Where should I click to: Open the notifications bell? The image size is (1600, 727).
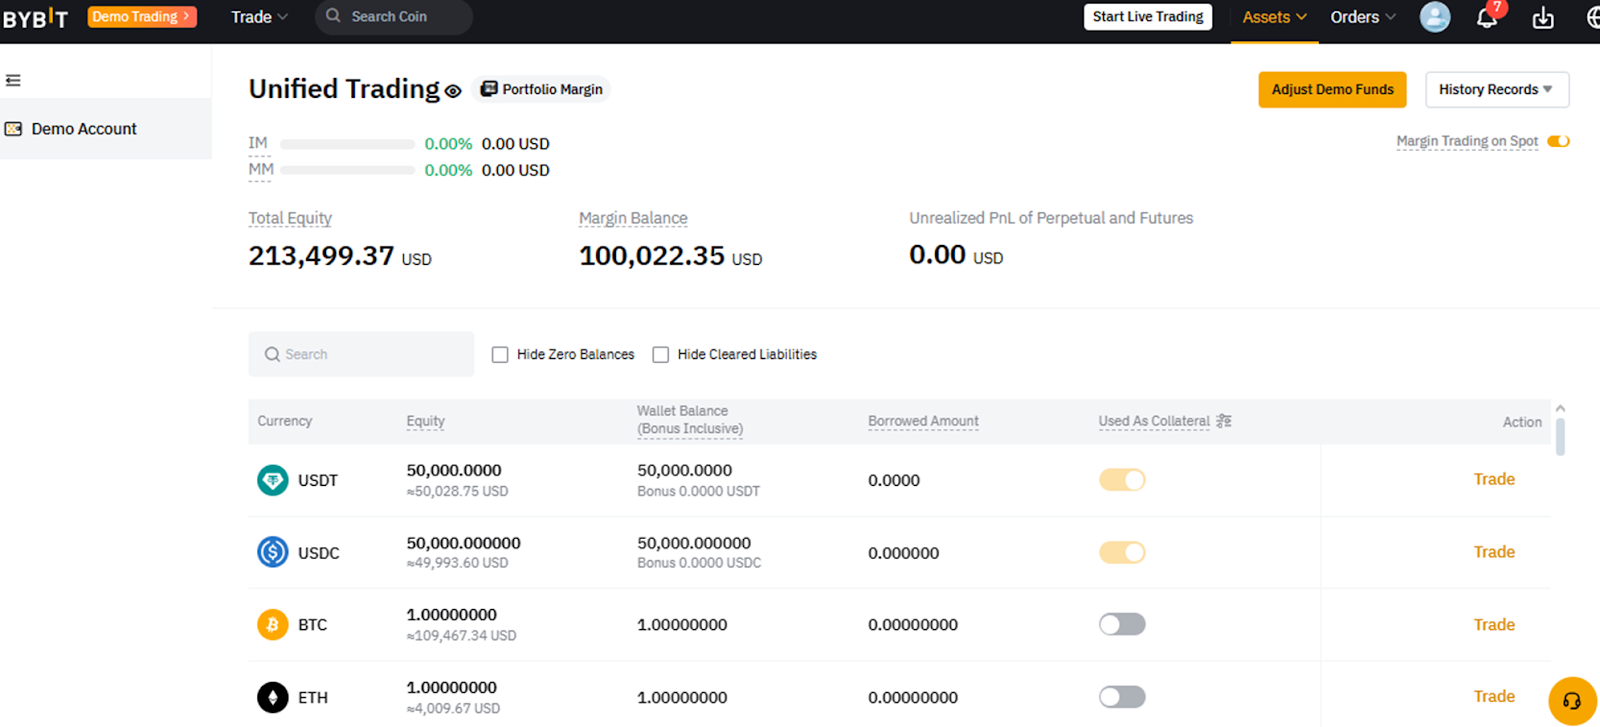(1488, 17)
